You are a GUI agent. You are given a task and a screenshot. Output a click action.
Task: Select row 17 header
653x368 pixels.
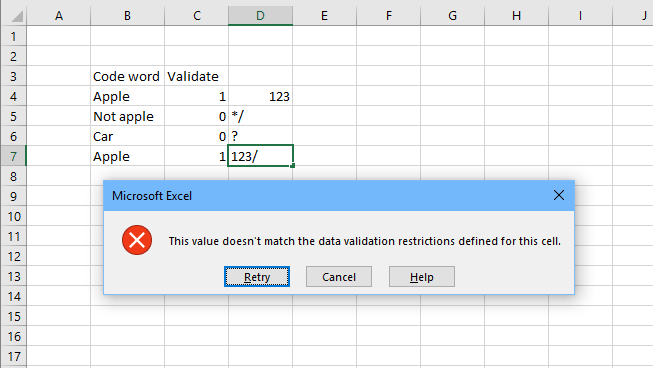(14, 356)
